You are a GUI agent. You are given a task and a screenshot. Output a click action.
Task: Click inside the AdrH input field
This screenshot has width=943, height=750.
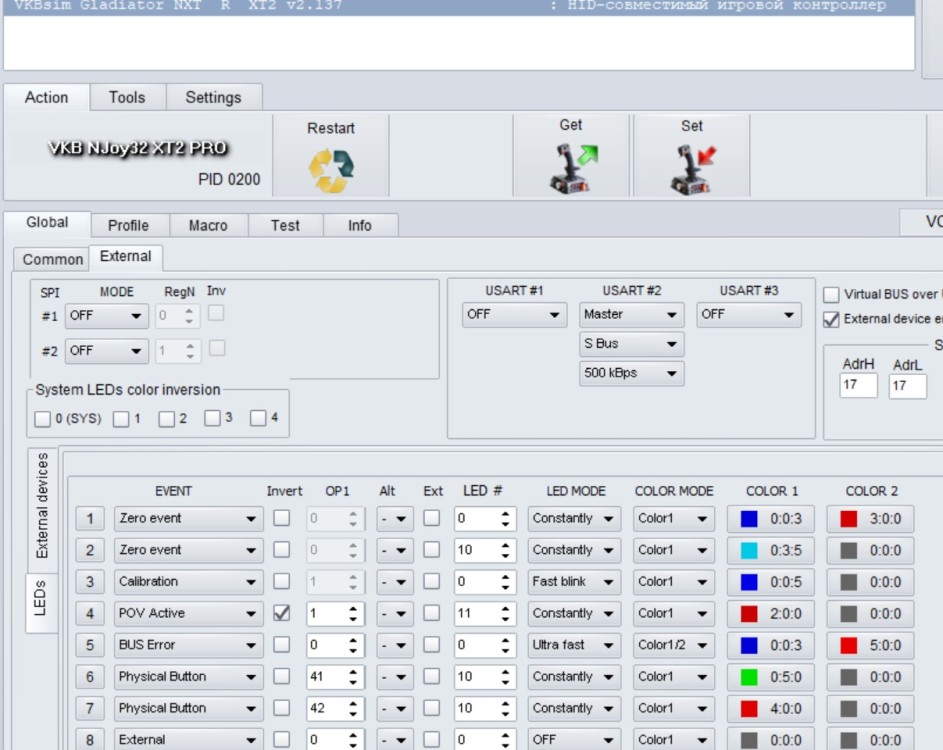[856, 387]
